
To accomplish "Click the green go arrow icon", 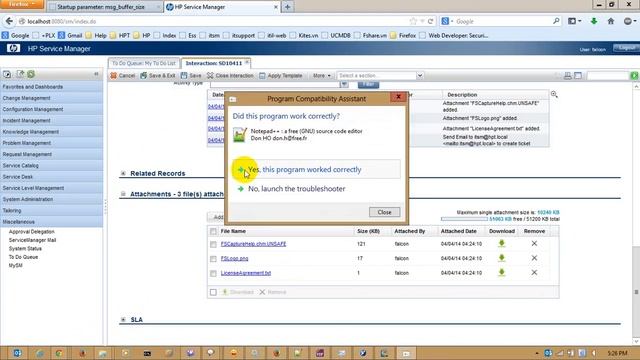I will click(x=634, y=76).
